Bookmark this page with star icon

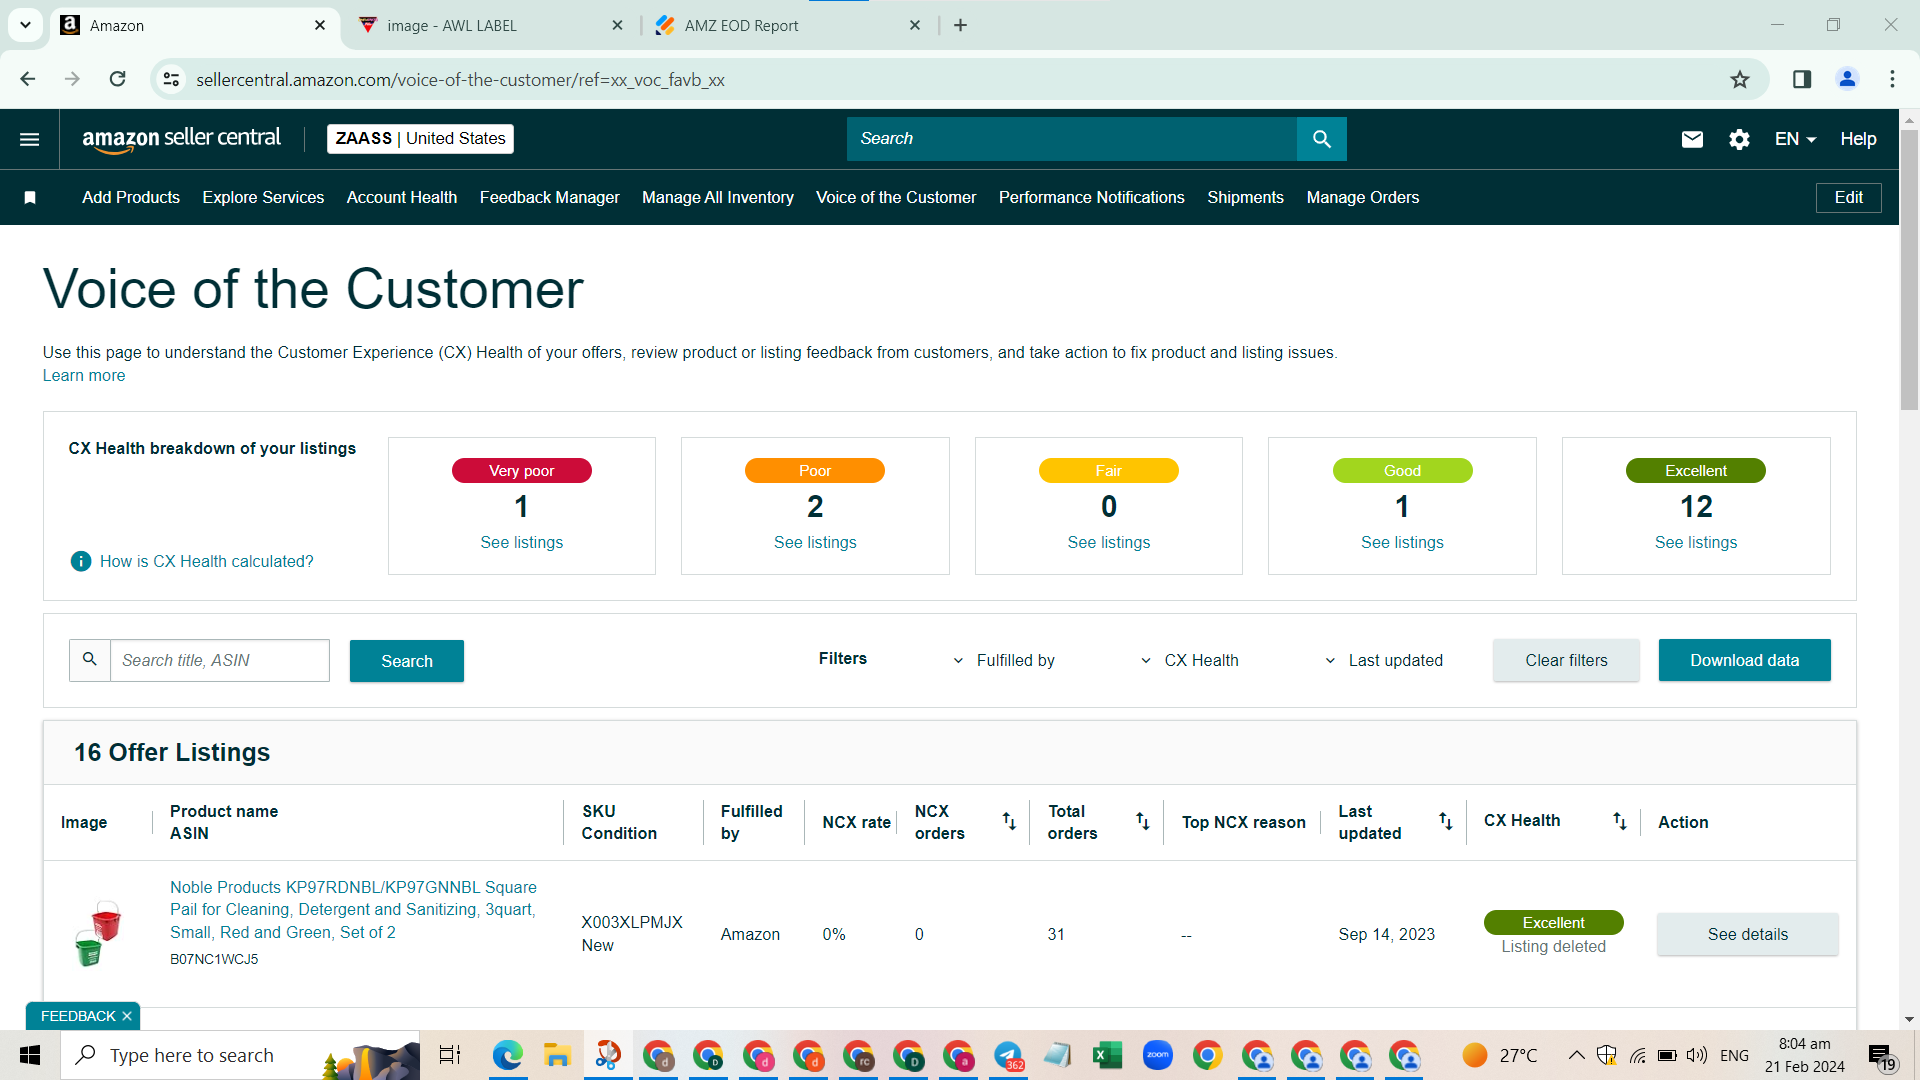point(1740,79)
